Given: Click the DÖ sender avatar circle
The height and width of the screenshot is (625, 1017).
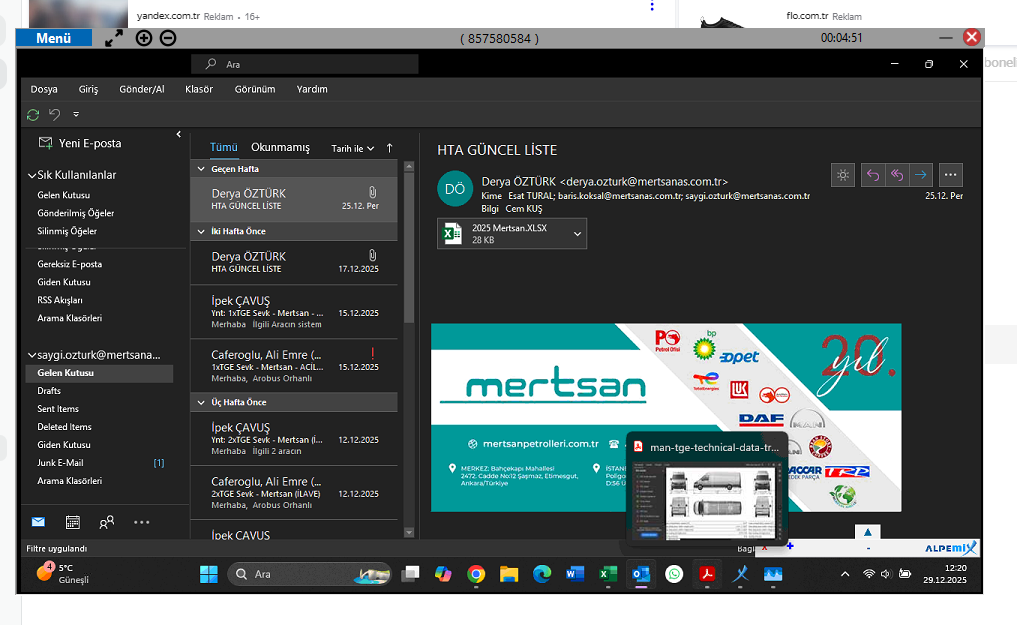Looking at the screenshot, I should coord(455,189).
